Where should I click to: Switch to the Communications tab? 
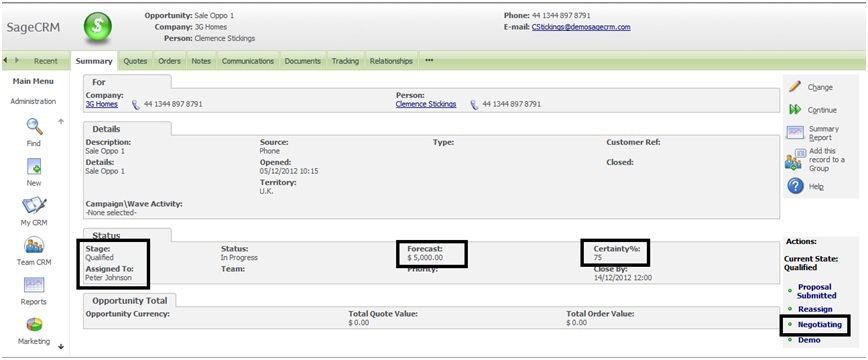tap(248, 61)
